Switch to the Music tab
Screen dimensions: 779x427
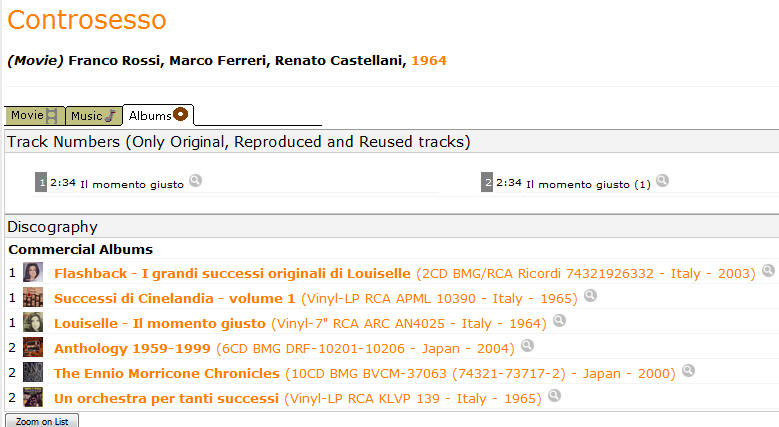tap(94, 116)
